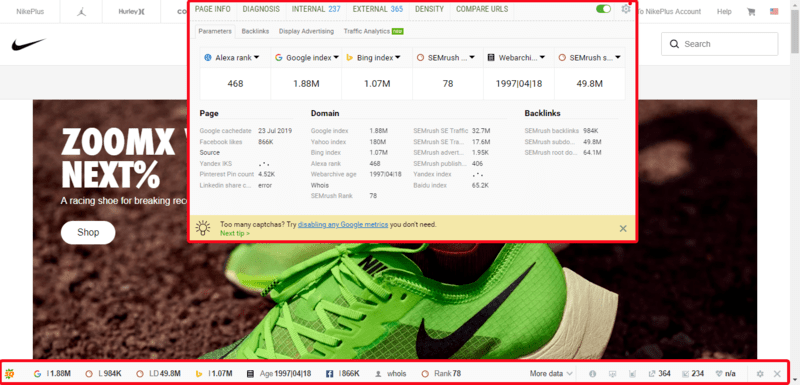
Task: Click Facebook likes 866K in the bottom bar
Action: [x=342, y=374]
